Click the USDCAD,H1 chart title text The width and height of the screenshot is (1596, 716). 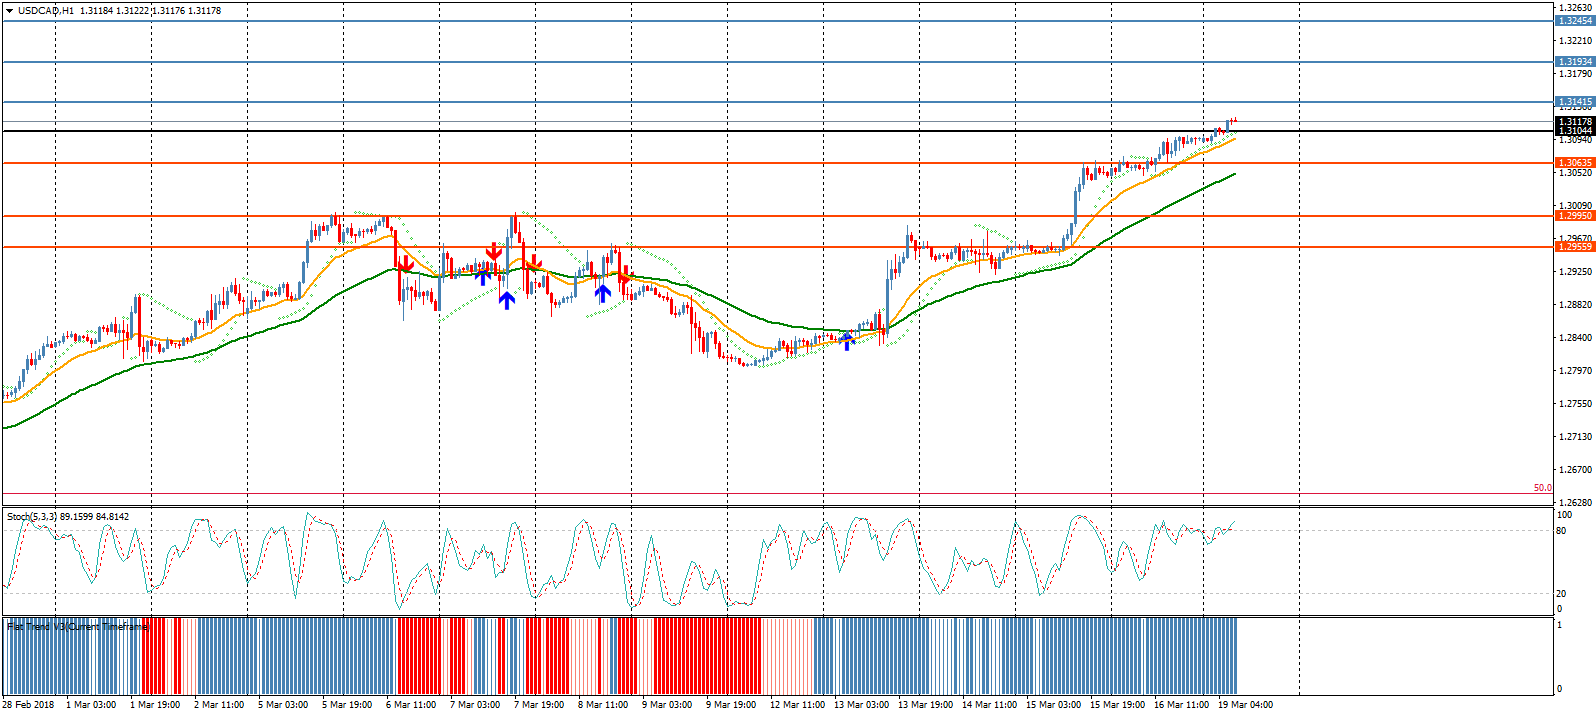click(x=46, y=11)
